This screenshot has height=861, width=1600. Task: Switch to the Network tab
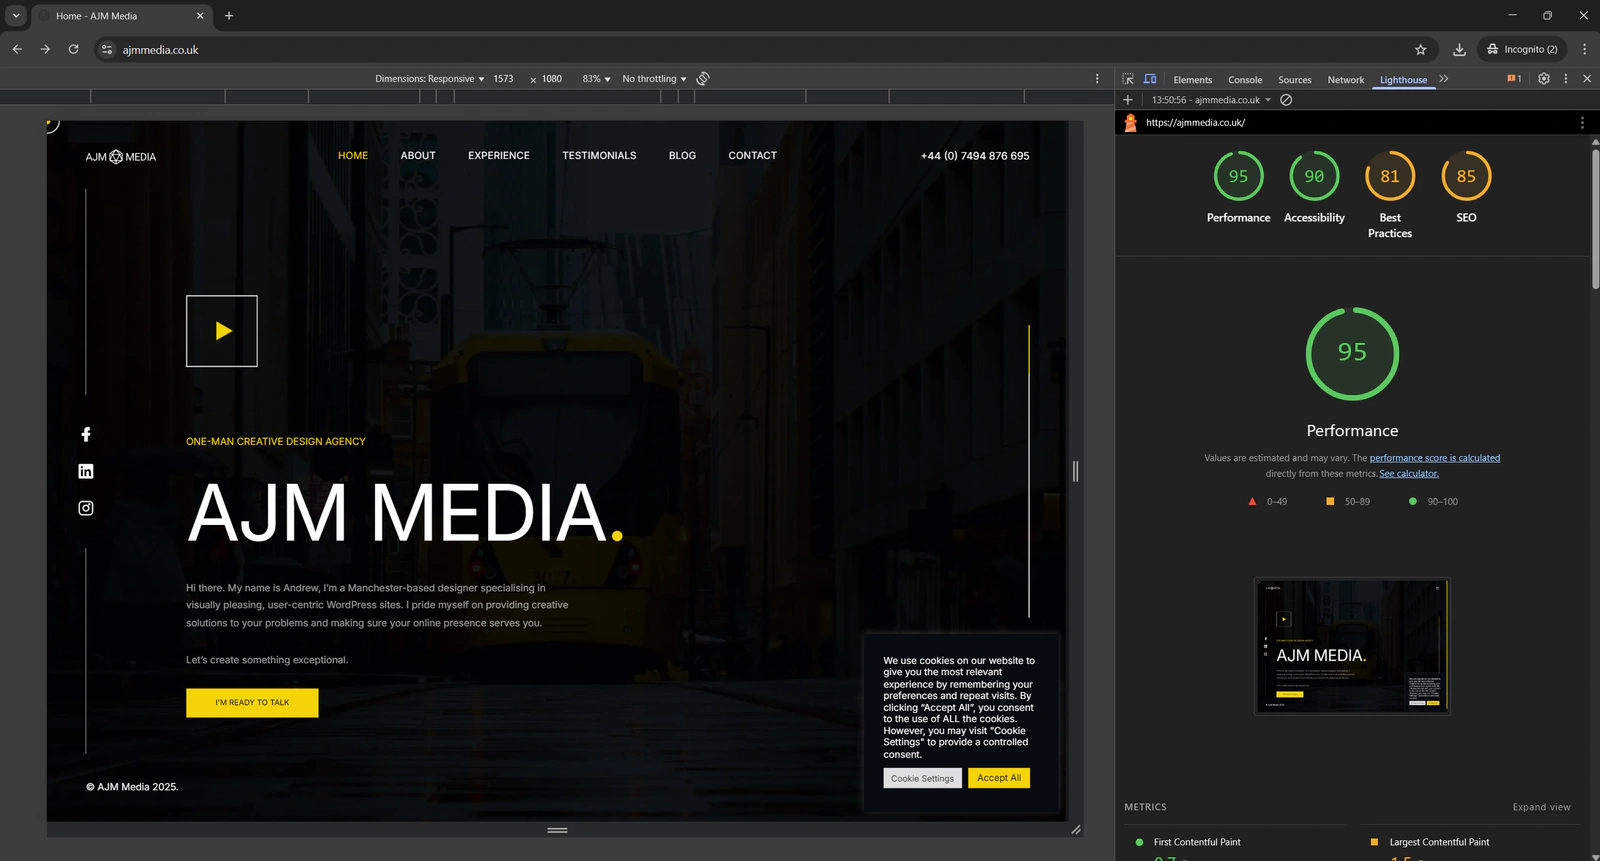tap(1346, 80)
